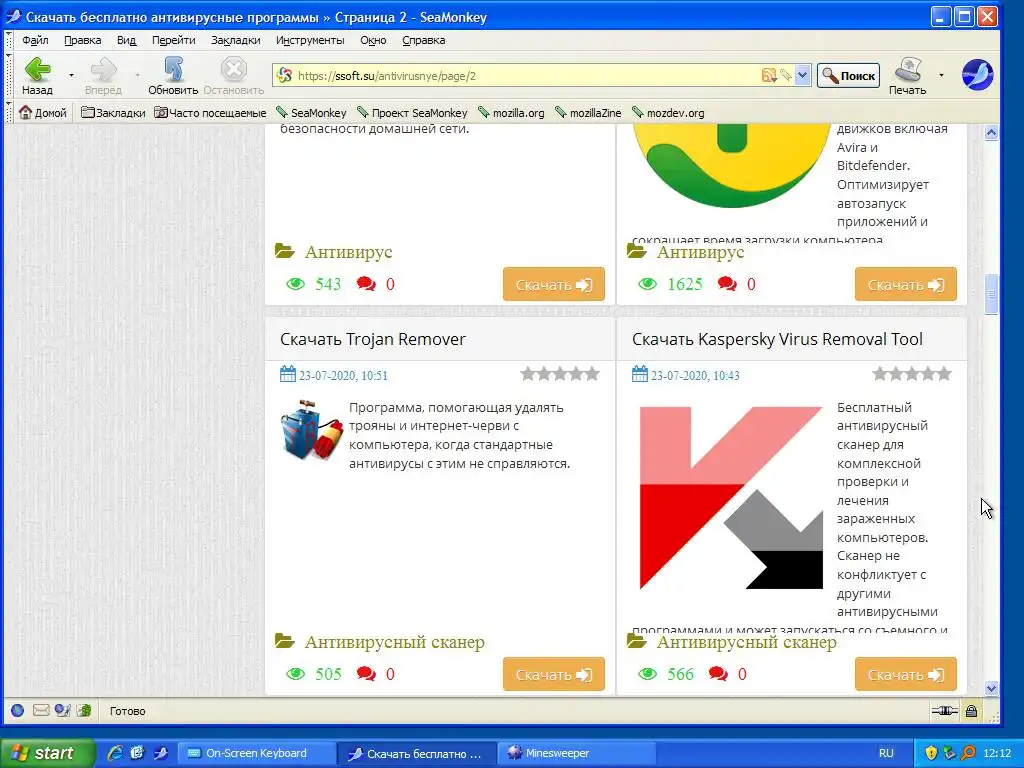Open the Инструменты menu
Viewport: 1024px width, 768px height.
(310, 40)
